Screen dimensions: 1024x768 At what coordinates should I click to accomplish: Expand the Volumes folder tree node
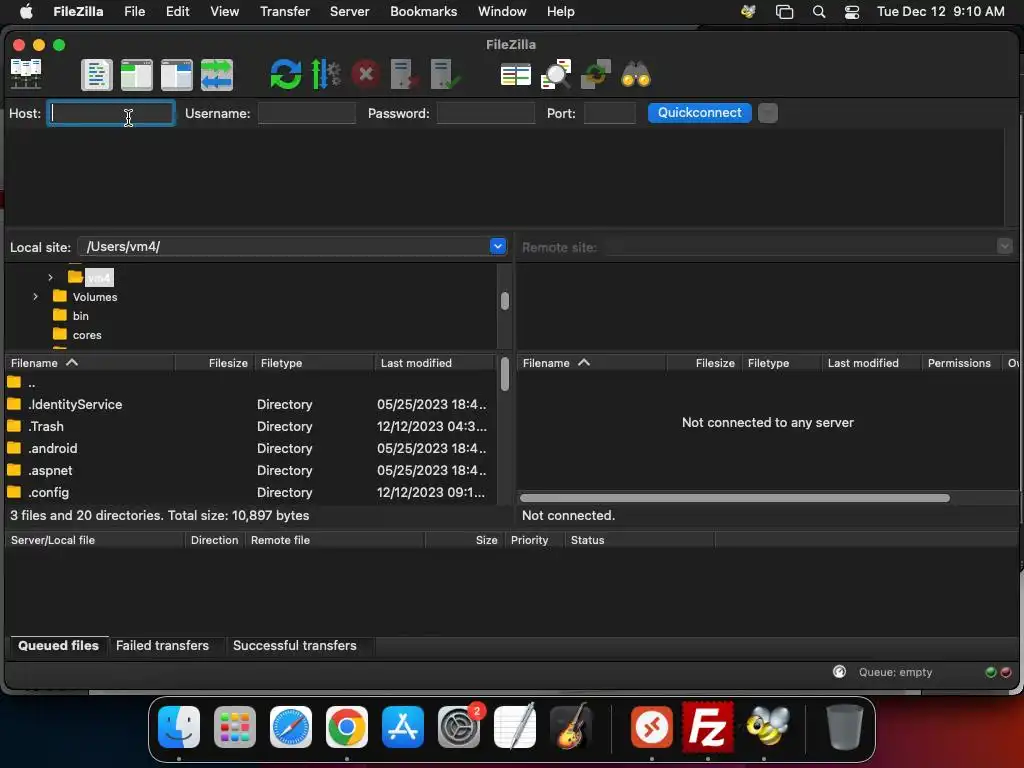point(35,296)
